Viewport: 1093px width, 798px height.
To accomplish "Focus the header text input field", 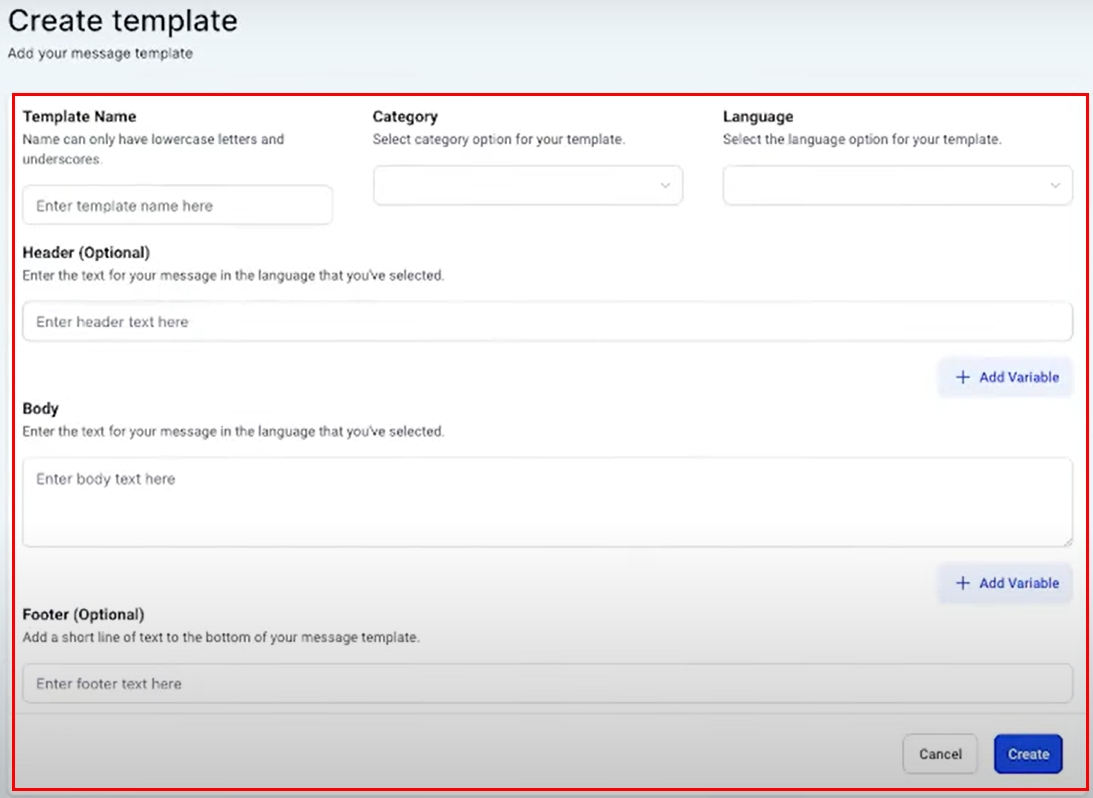I will click(547, 322).
